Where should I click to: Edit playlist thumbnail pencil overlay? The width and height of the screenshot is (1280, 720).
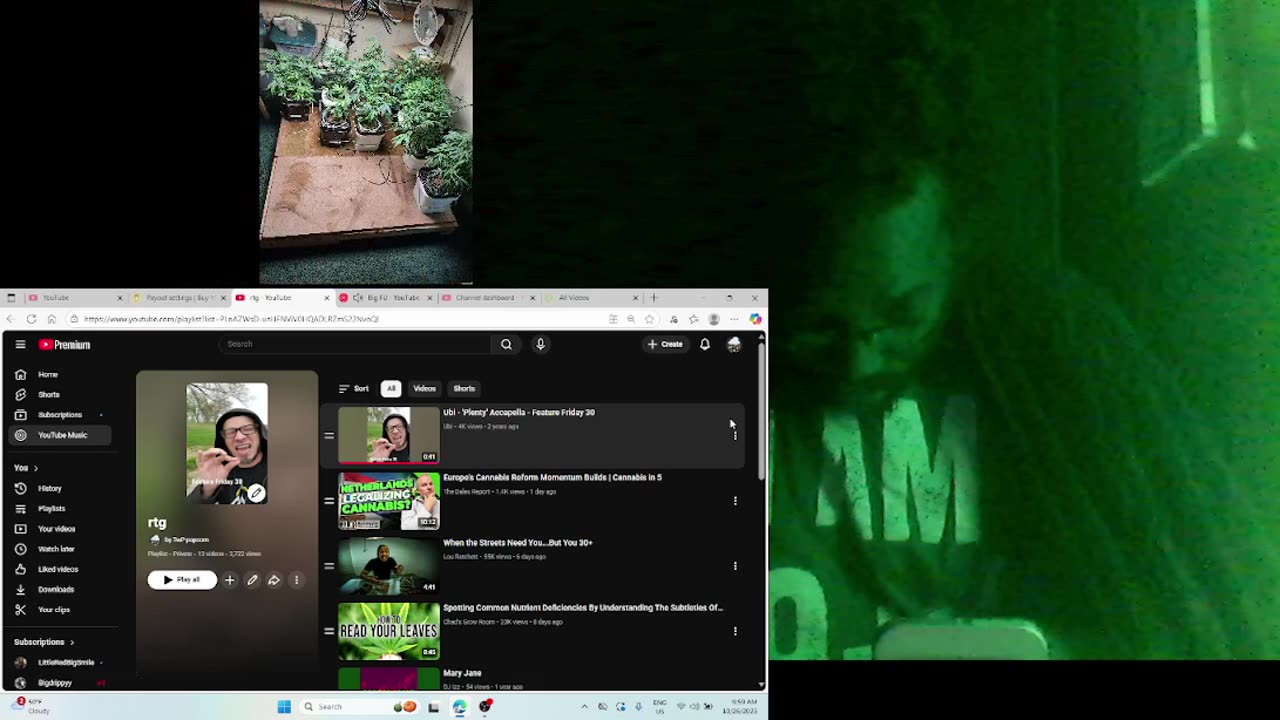257,493
